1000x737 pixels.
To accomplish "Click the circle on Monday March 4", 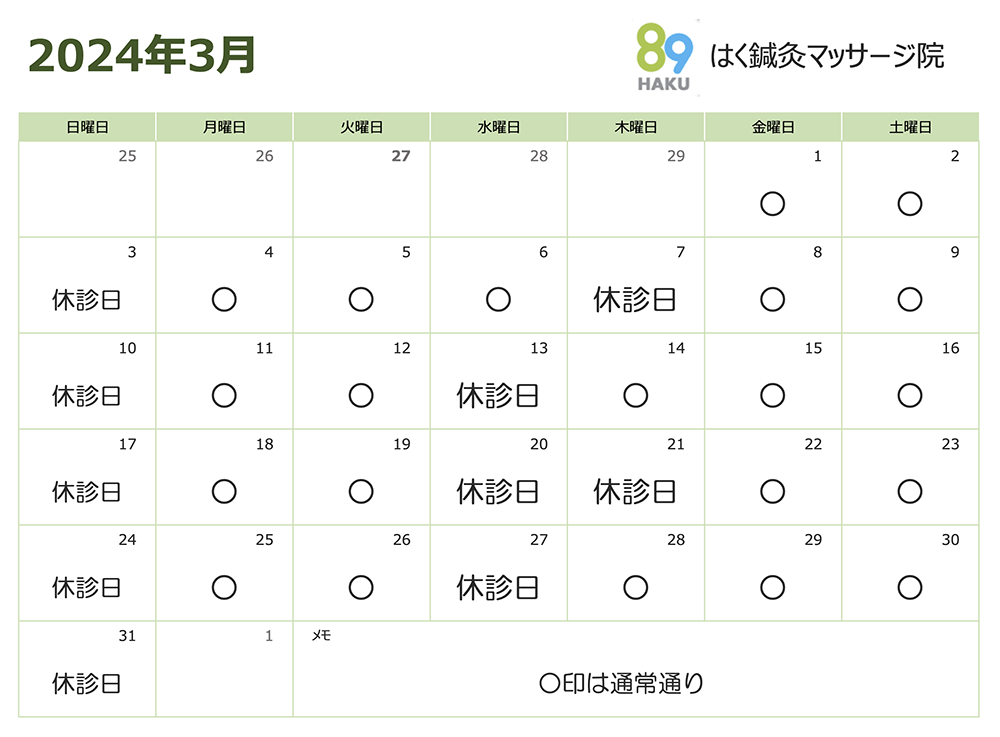I will click(224, 300).
